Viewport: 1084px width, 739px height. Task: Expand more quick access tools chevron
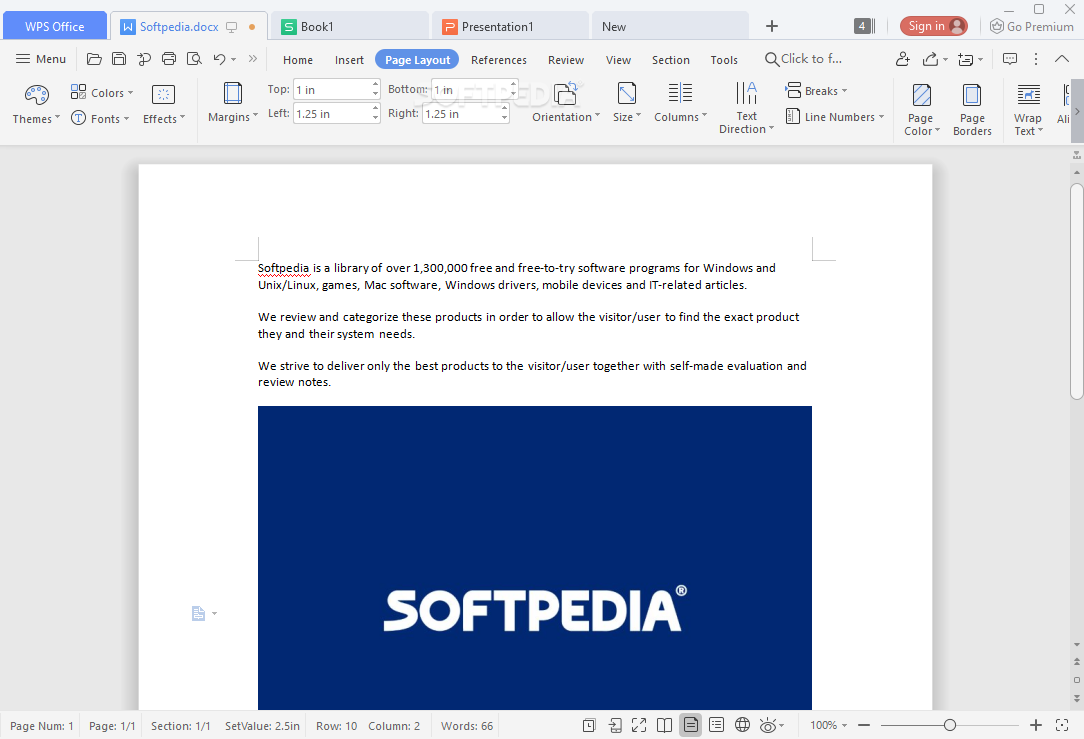pyautogui.click(x=253, y=59)
